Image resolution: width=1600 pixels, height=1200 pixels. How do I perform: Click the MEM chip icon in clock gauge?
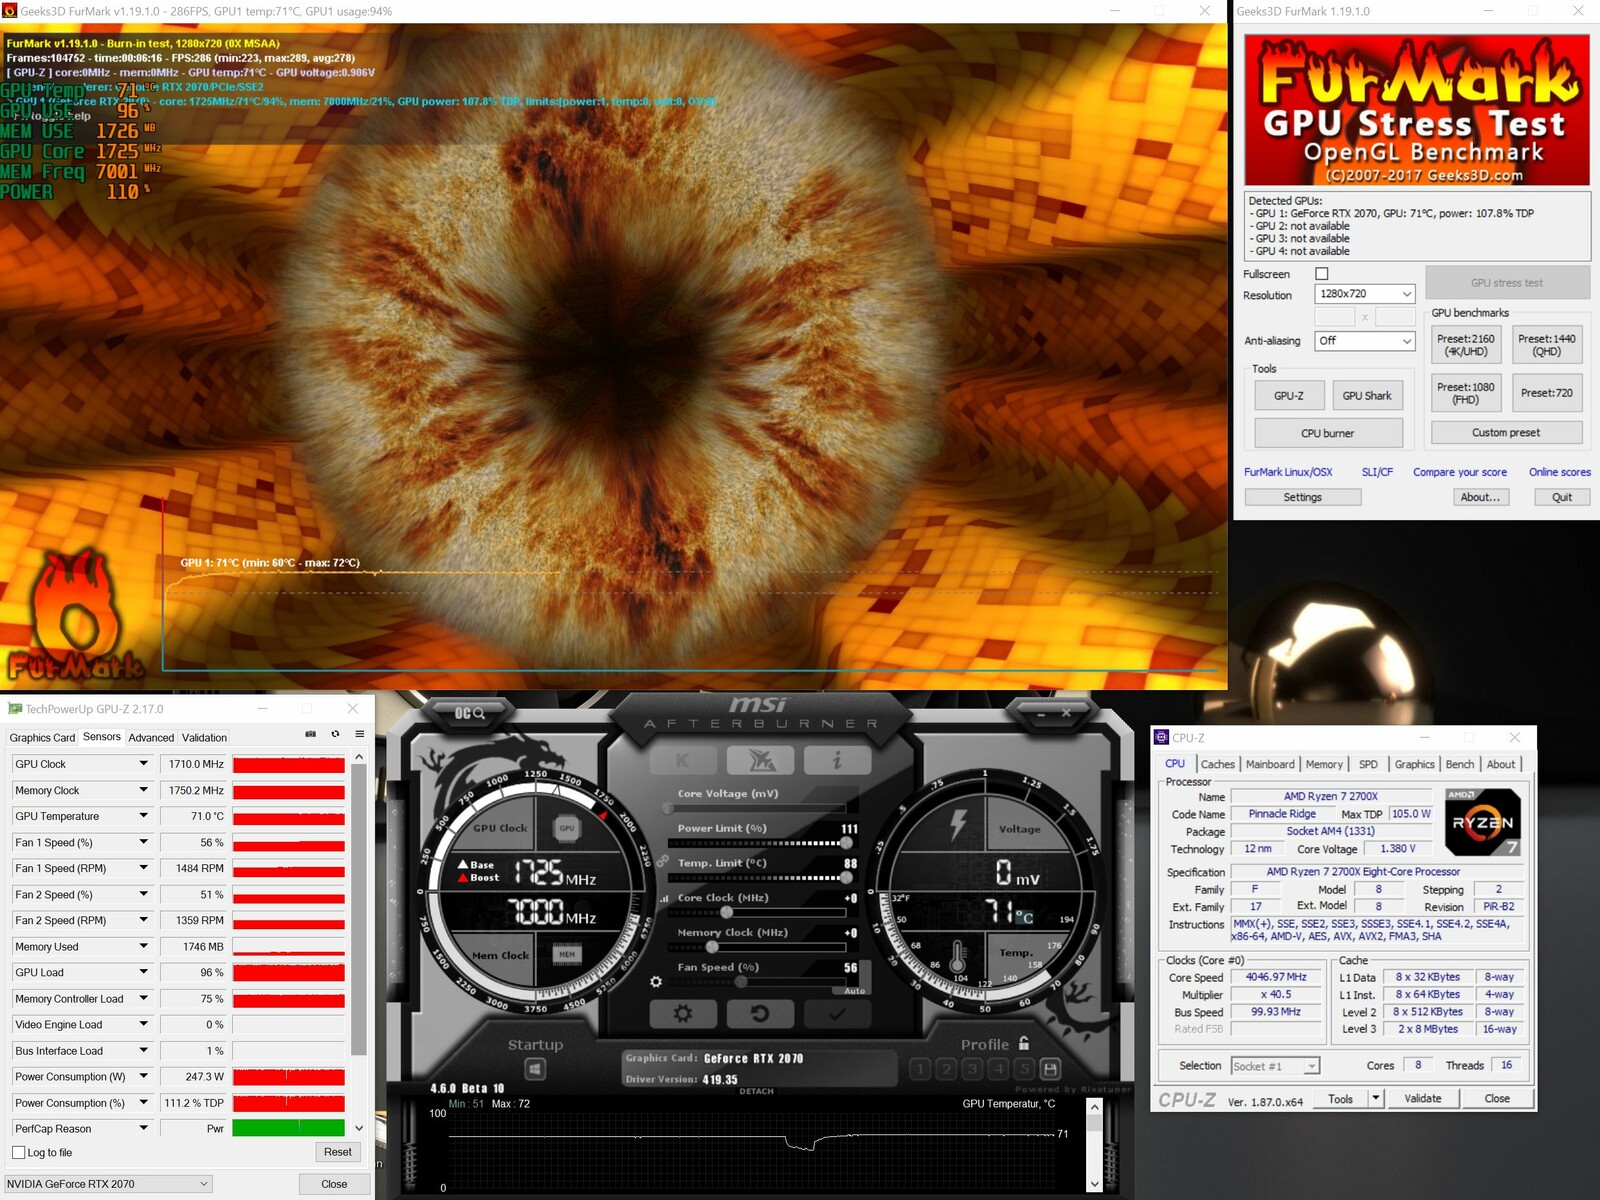pyautogui.click(x=567, y=954)
